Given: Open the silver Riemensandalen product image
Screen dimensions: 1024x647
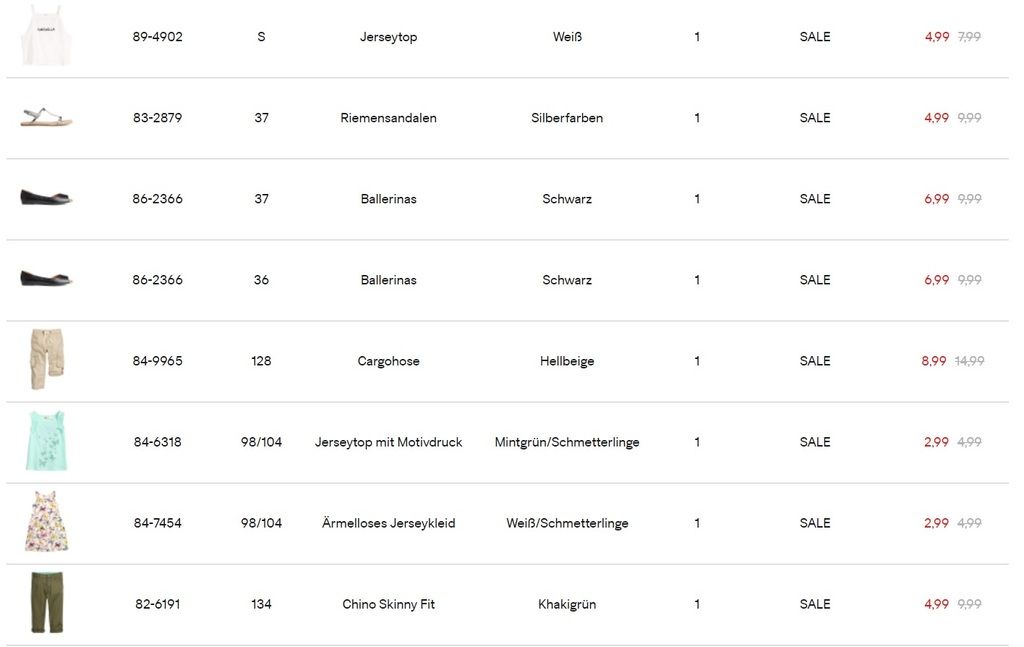Looking at the screenshot, I should (46, 118).
